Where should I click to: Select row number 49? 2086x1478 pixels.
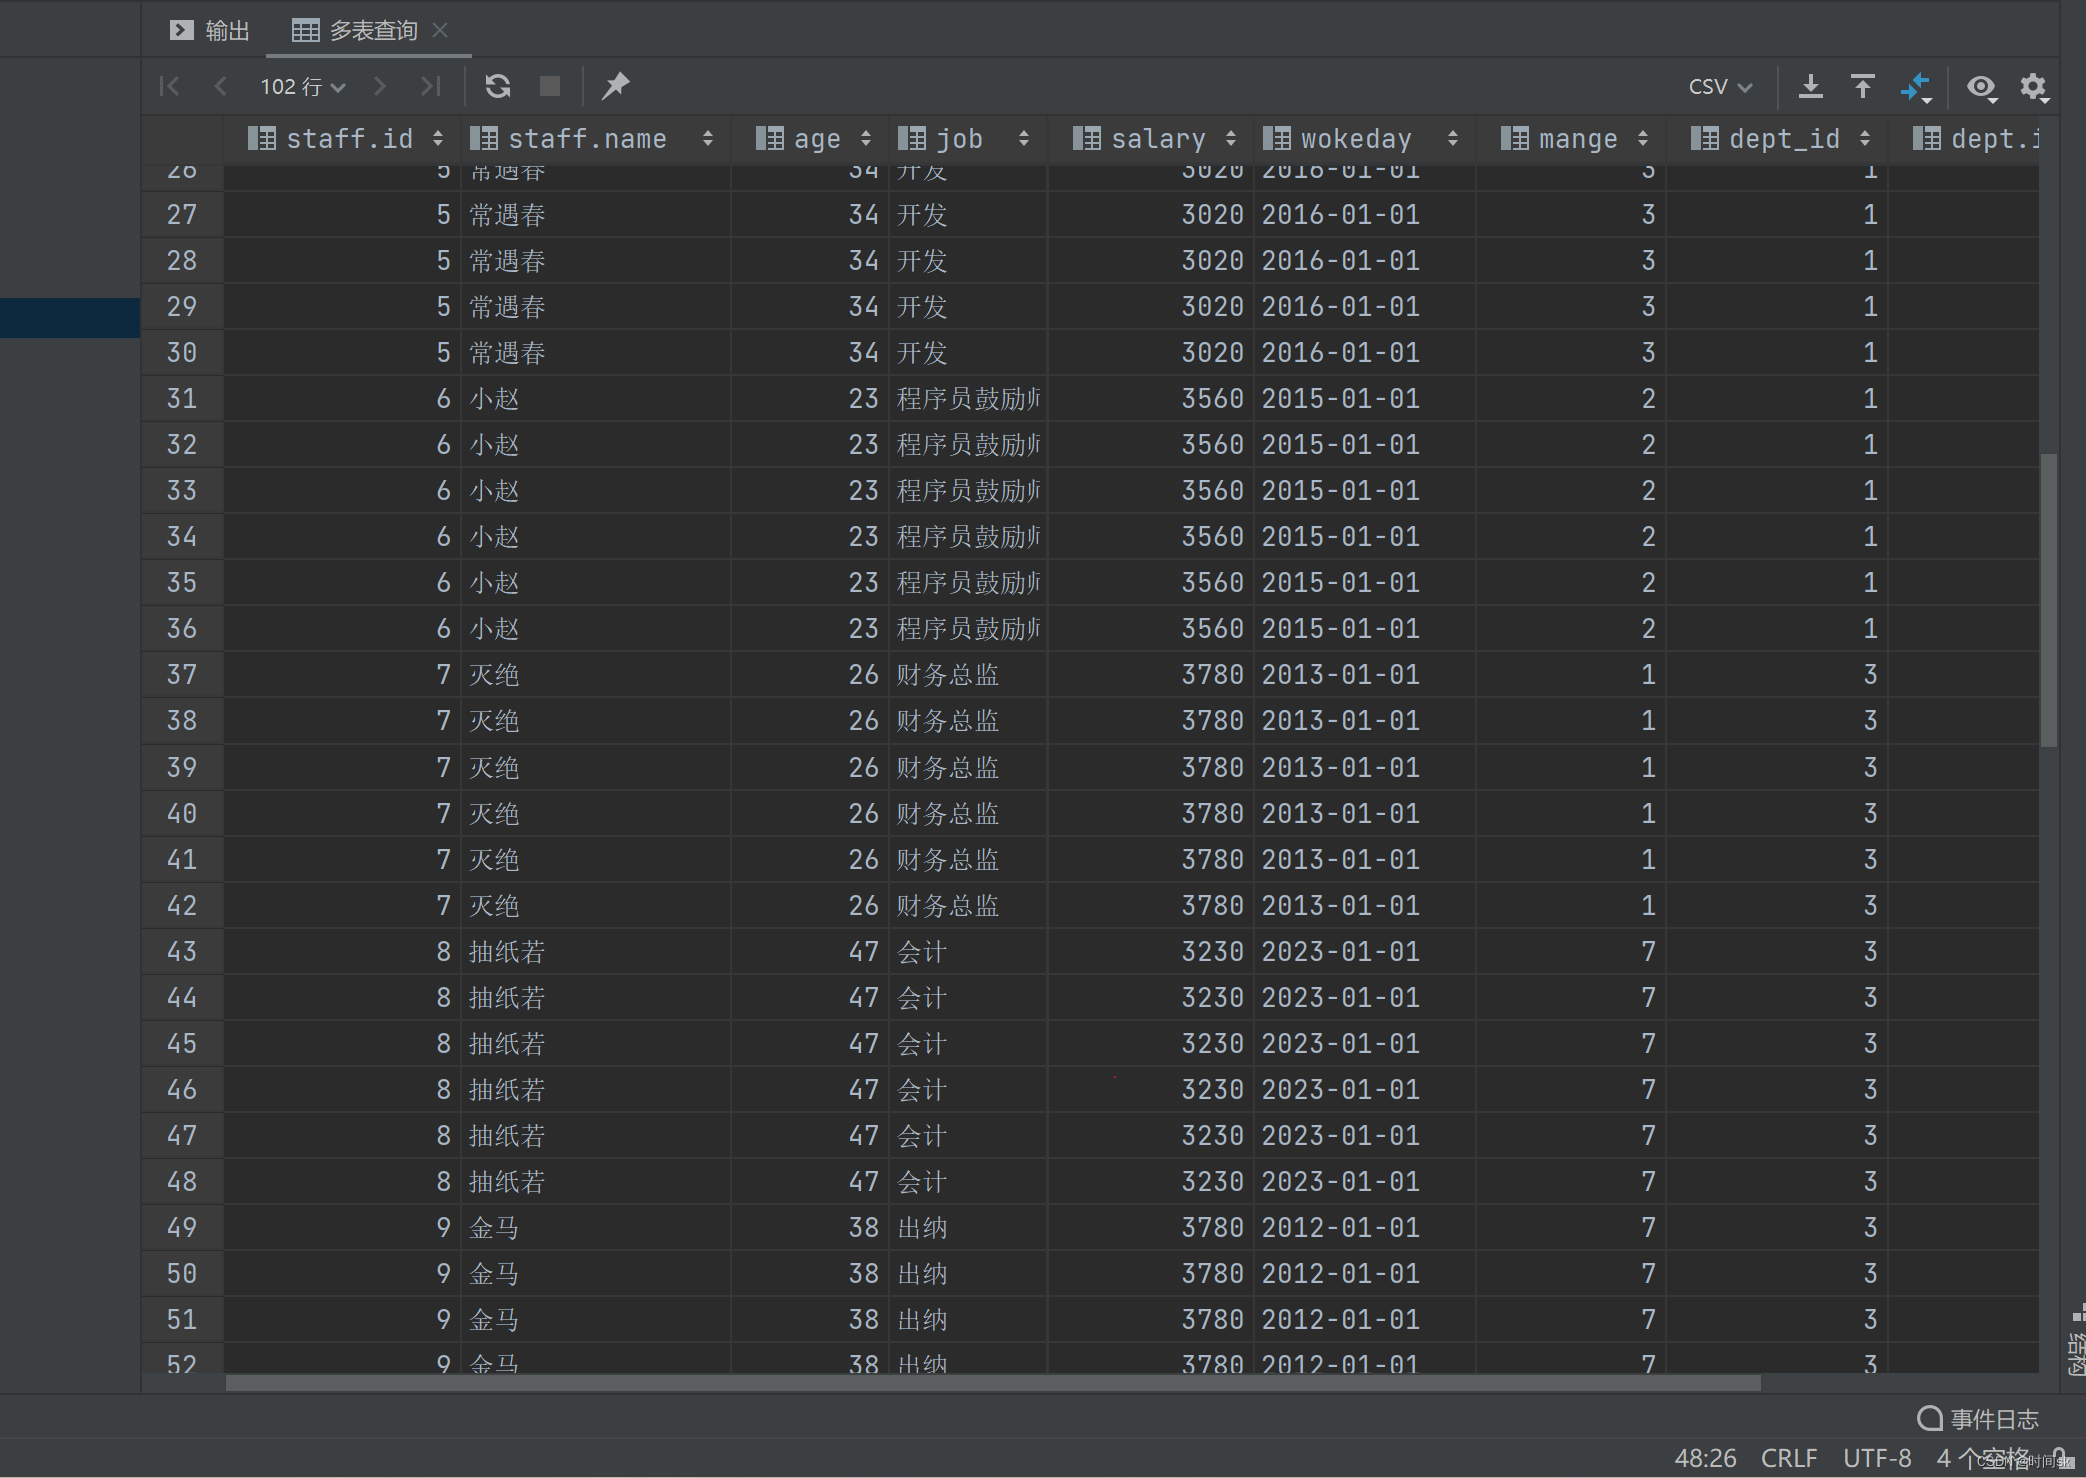(182, 1228)
